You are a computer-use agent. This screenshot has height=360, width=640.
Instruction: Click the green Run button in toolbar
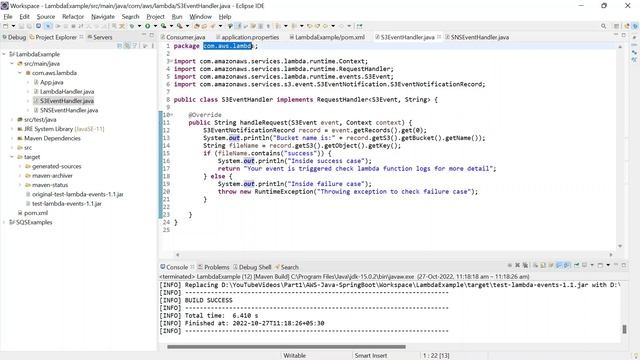pyautogui.click(x=147, y=26)
